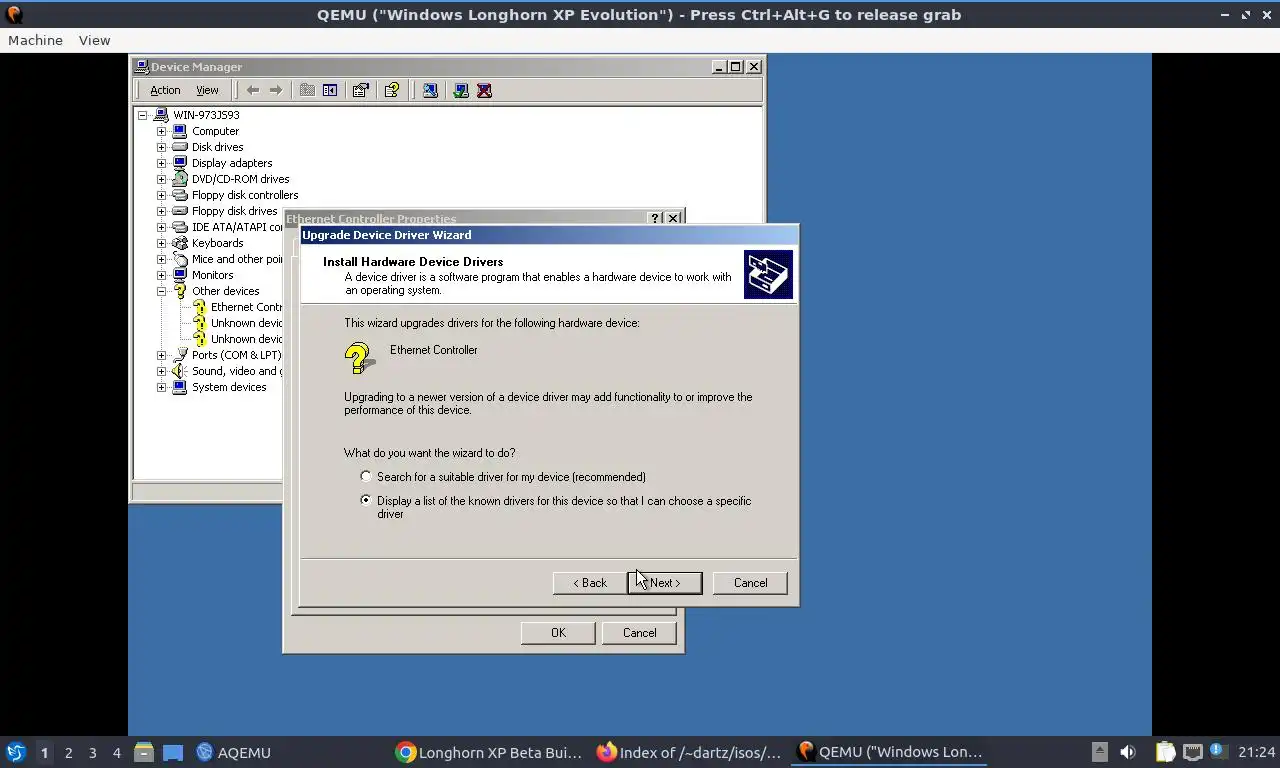Click the ? help button in Properties title bar
This screenshot has height=768, width=1280.
click(655, 218)
